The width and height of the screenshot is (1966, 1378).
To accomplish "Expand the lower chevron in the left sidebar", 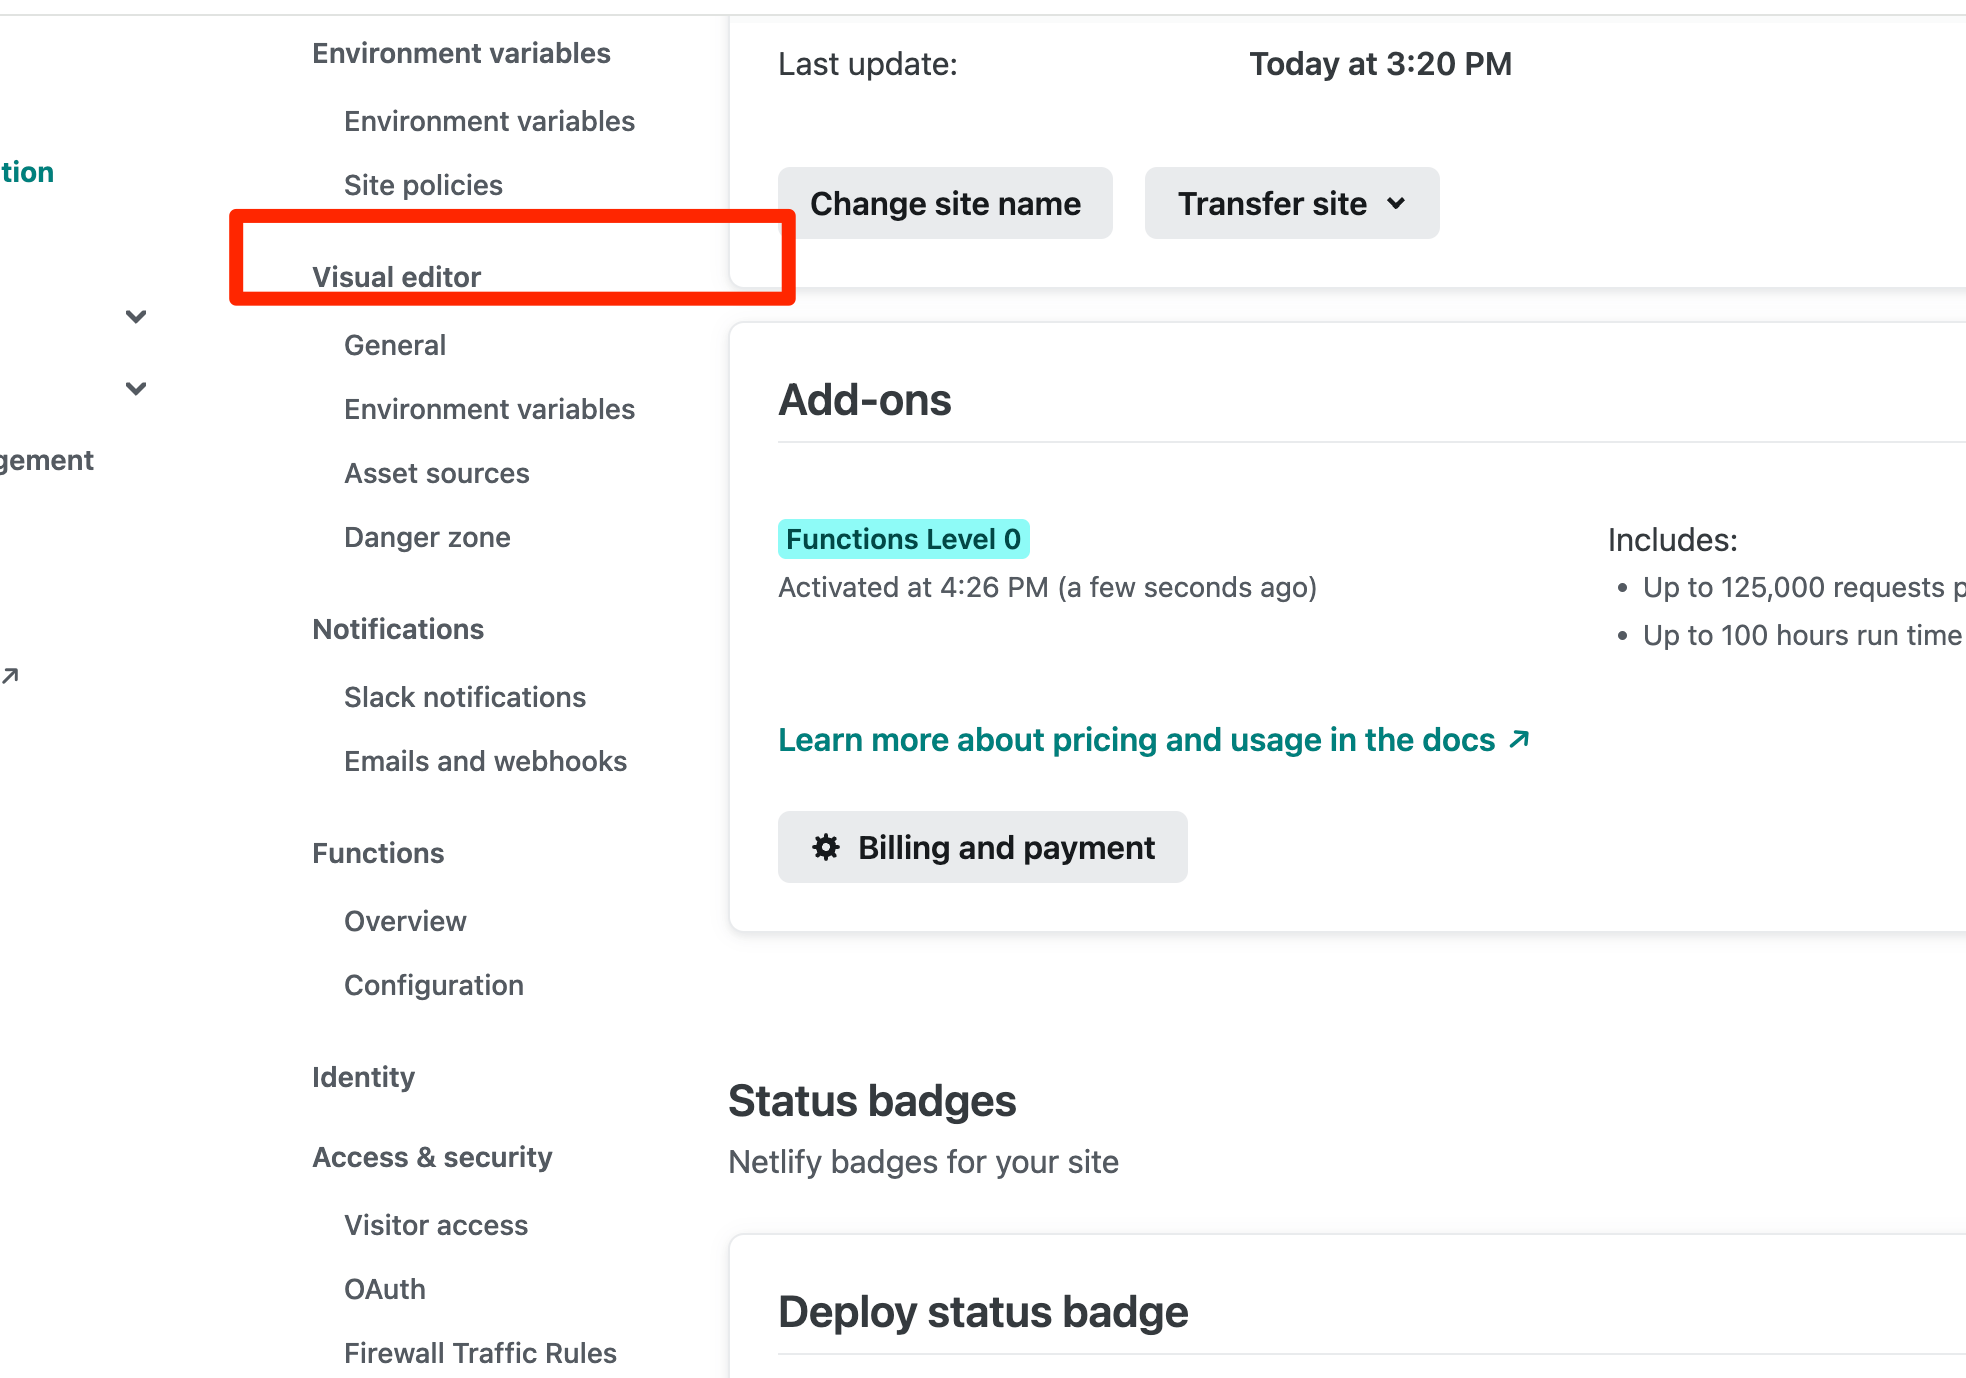I will pyautogui.click(x=136, y=389).
